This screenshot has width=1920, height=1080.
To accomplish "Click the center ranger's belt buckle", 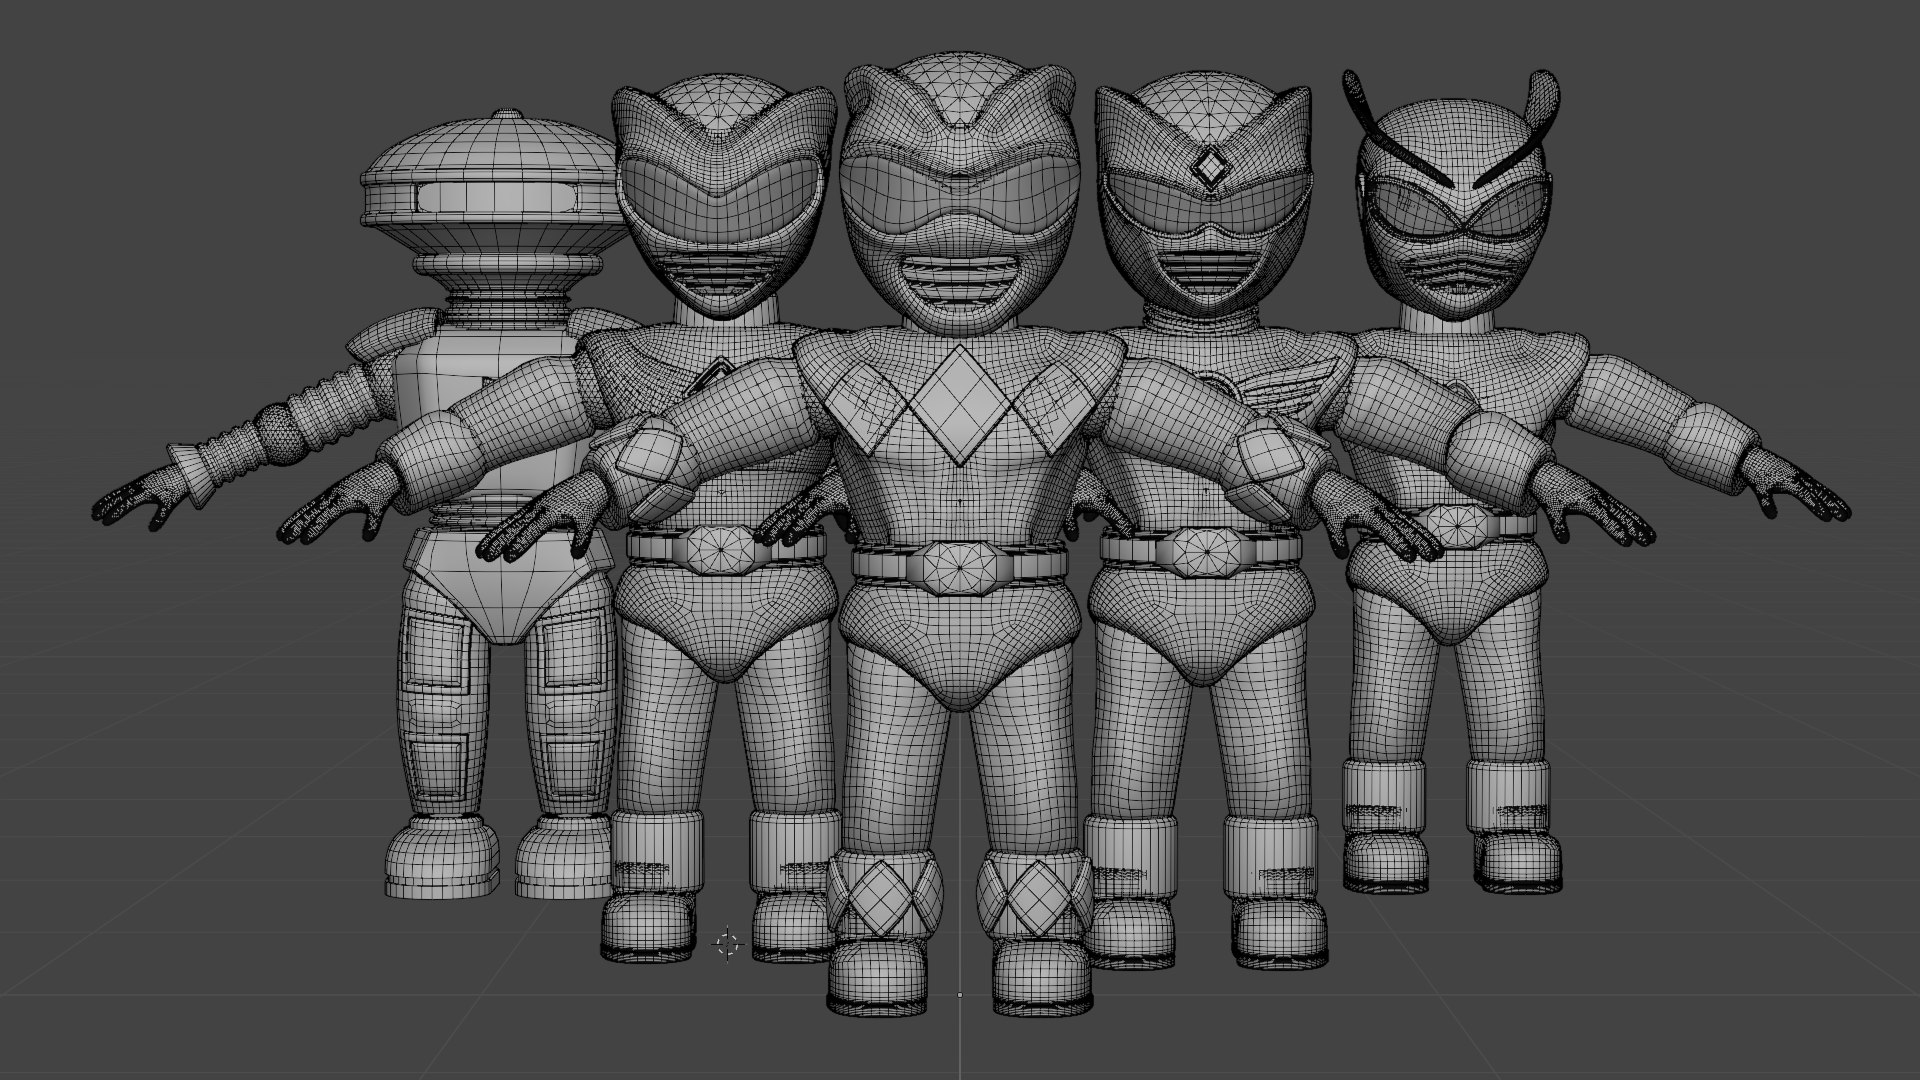I will point(959,566).
